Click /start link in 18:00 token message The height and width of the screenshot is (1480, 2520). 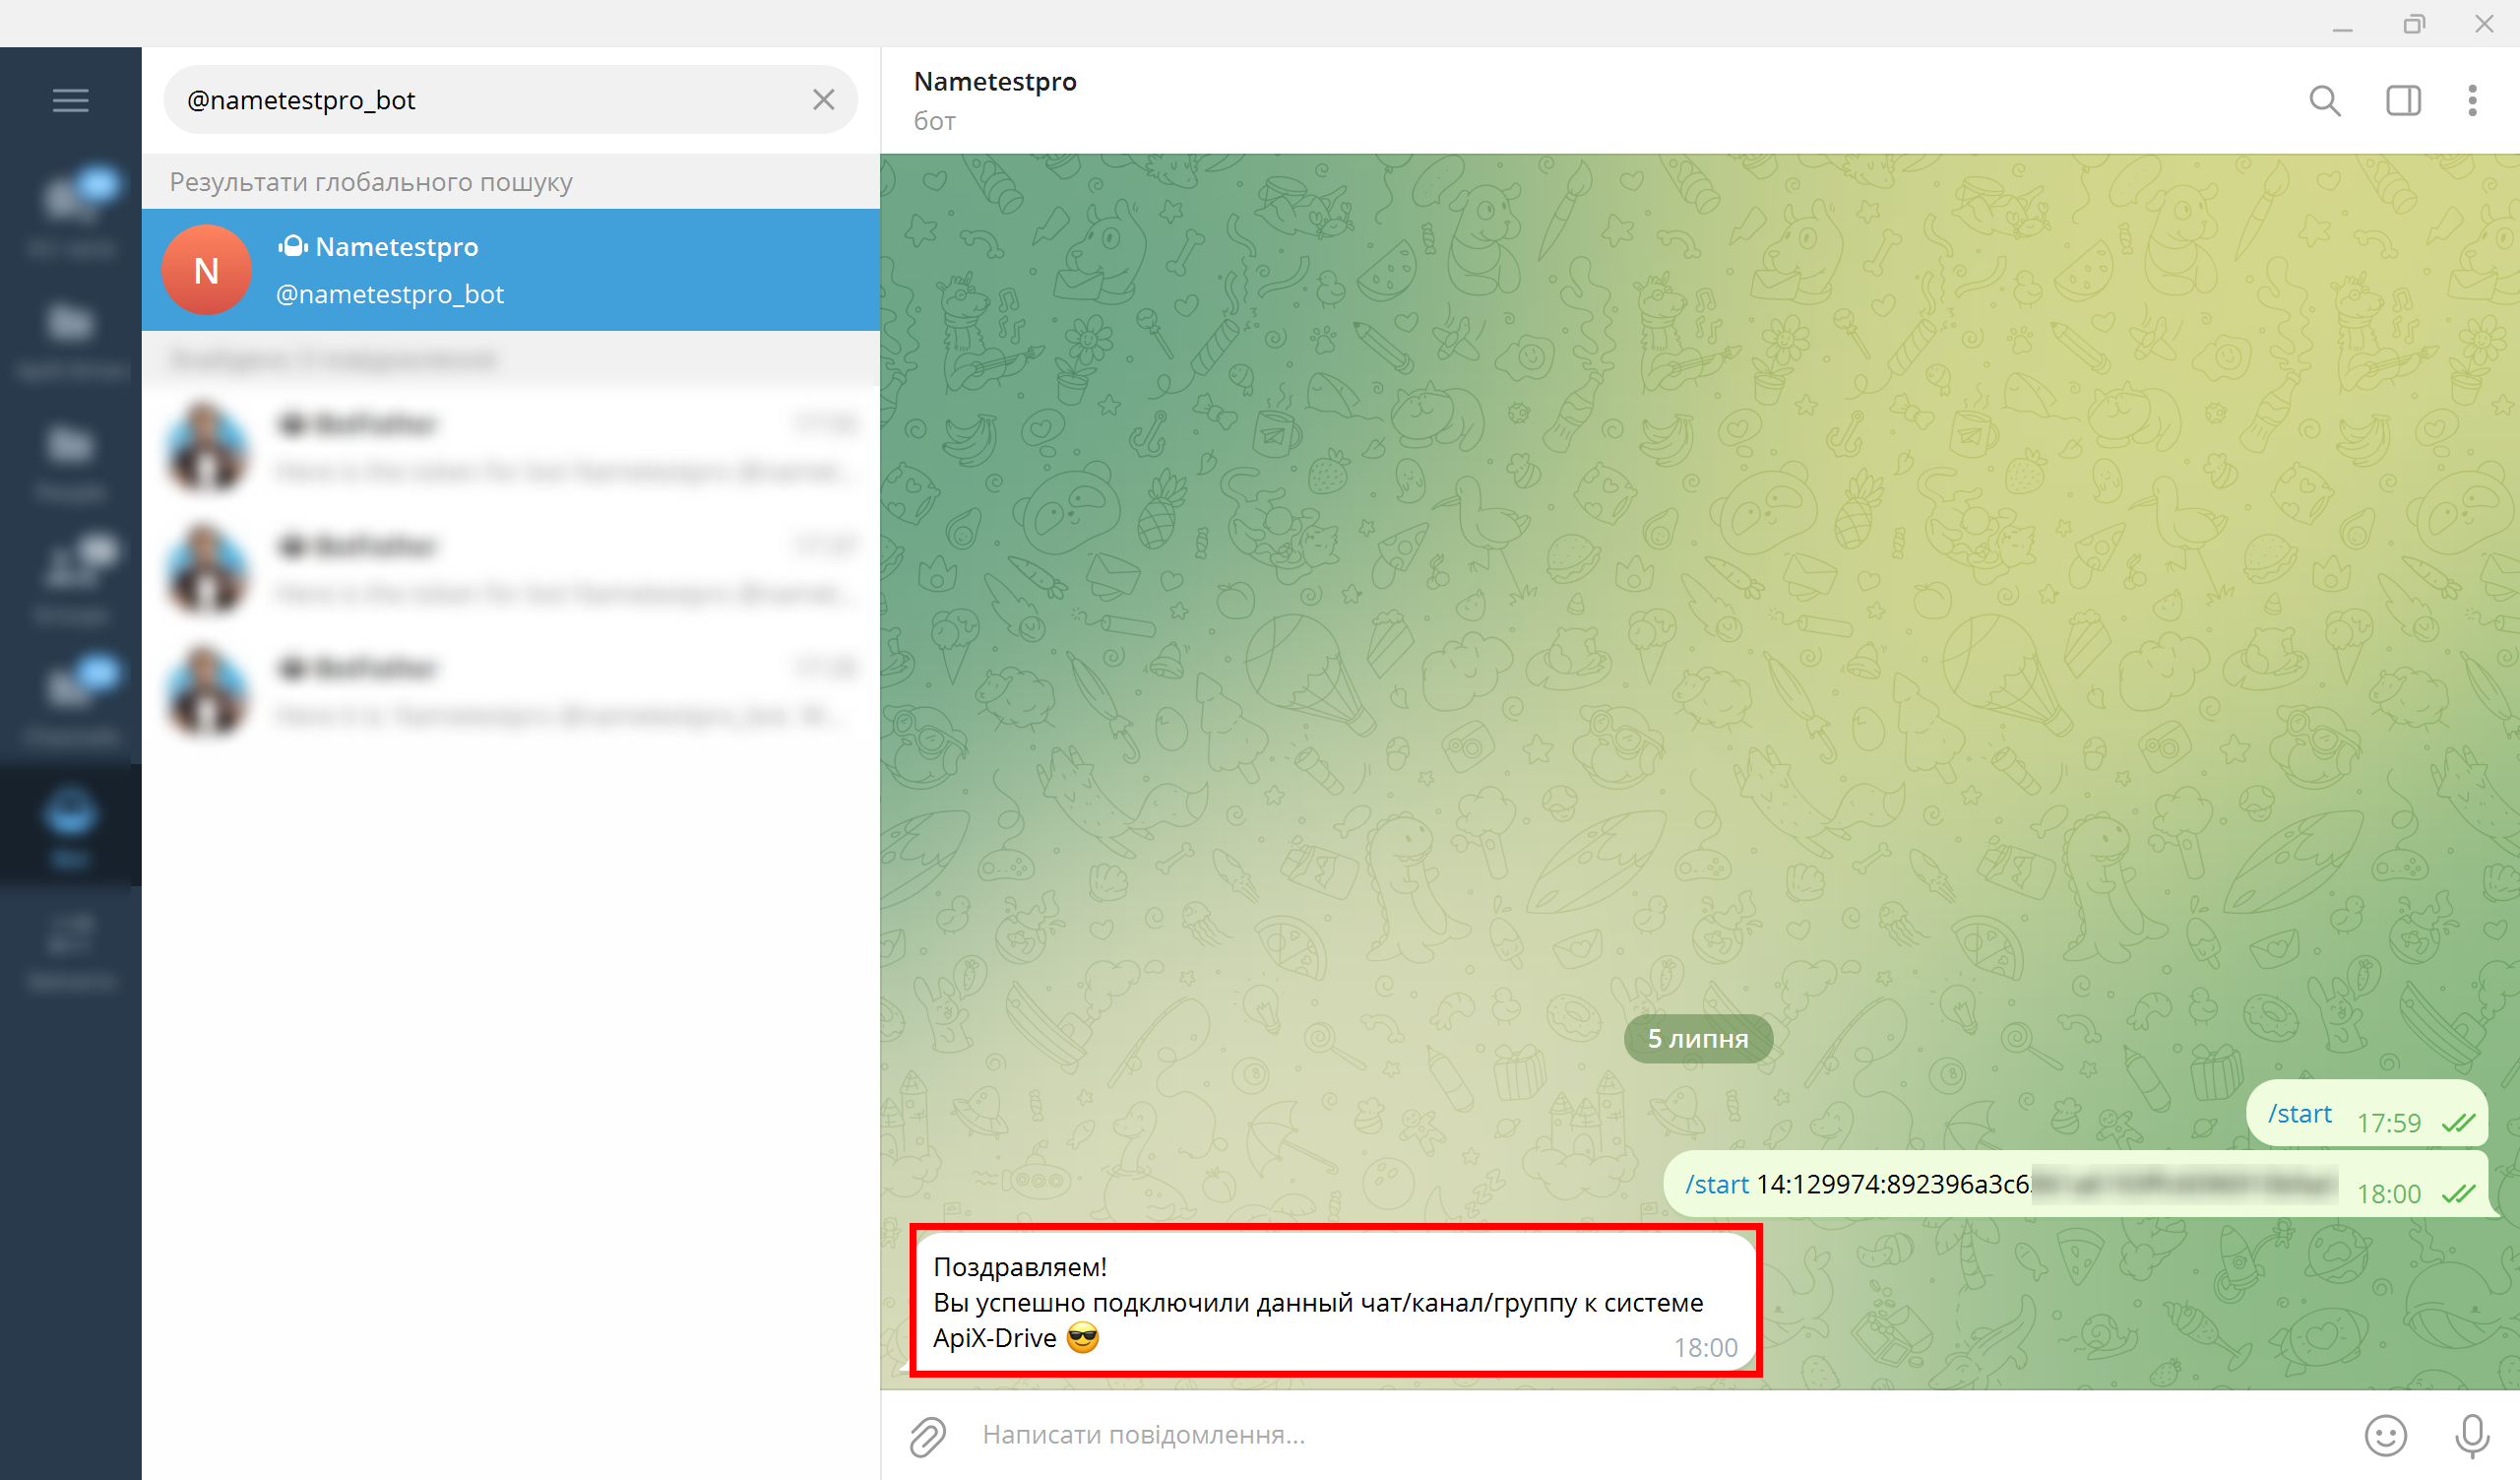1717,1184
